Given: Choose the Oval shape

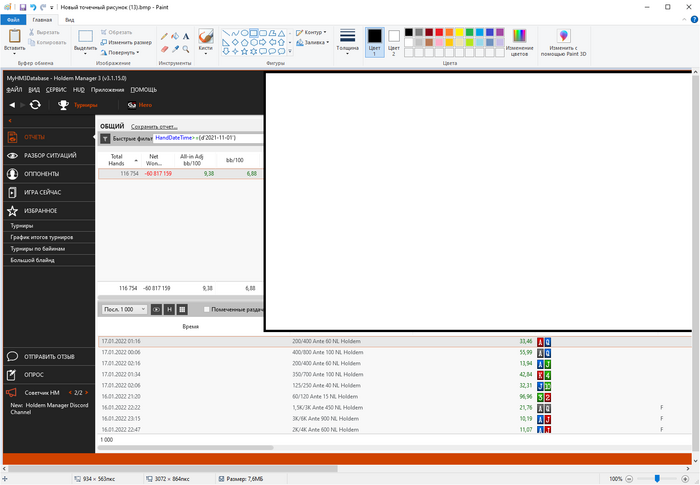Looking at the screenshot, I should [245, 33].
